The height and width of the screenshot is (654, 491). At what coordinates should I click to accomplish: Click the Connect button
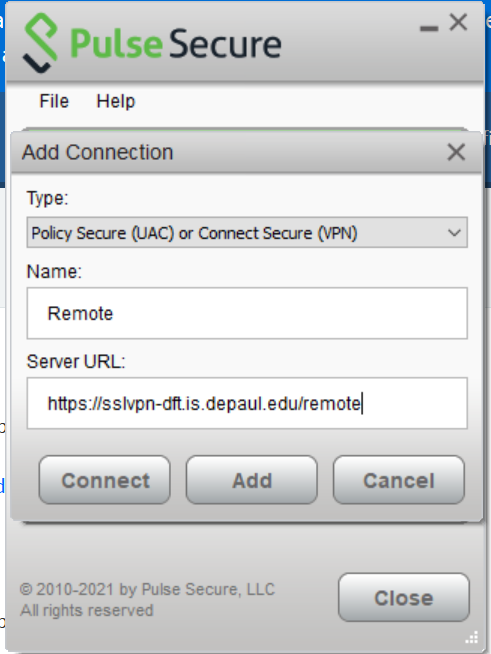click(x=105, y=480)
